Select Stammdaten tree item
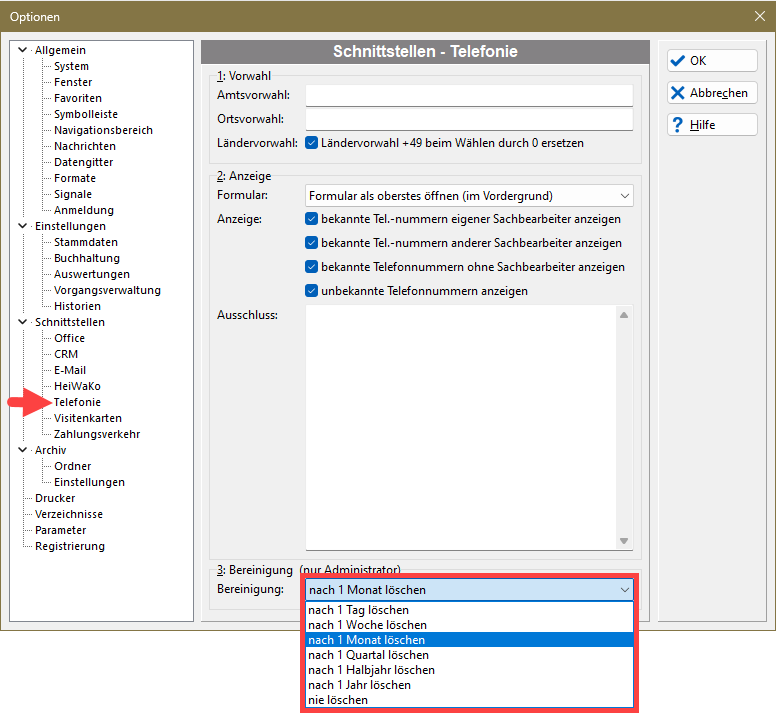This screenshot has width=776, height=713. tap(86, 242)
